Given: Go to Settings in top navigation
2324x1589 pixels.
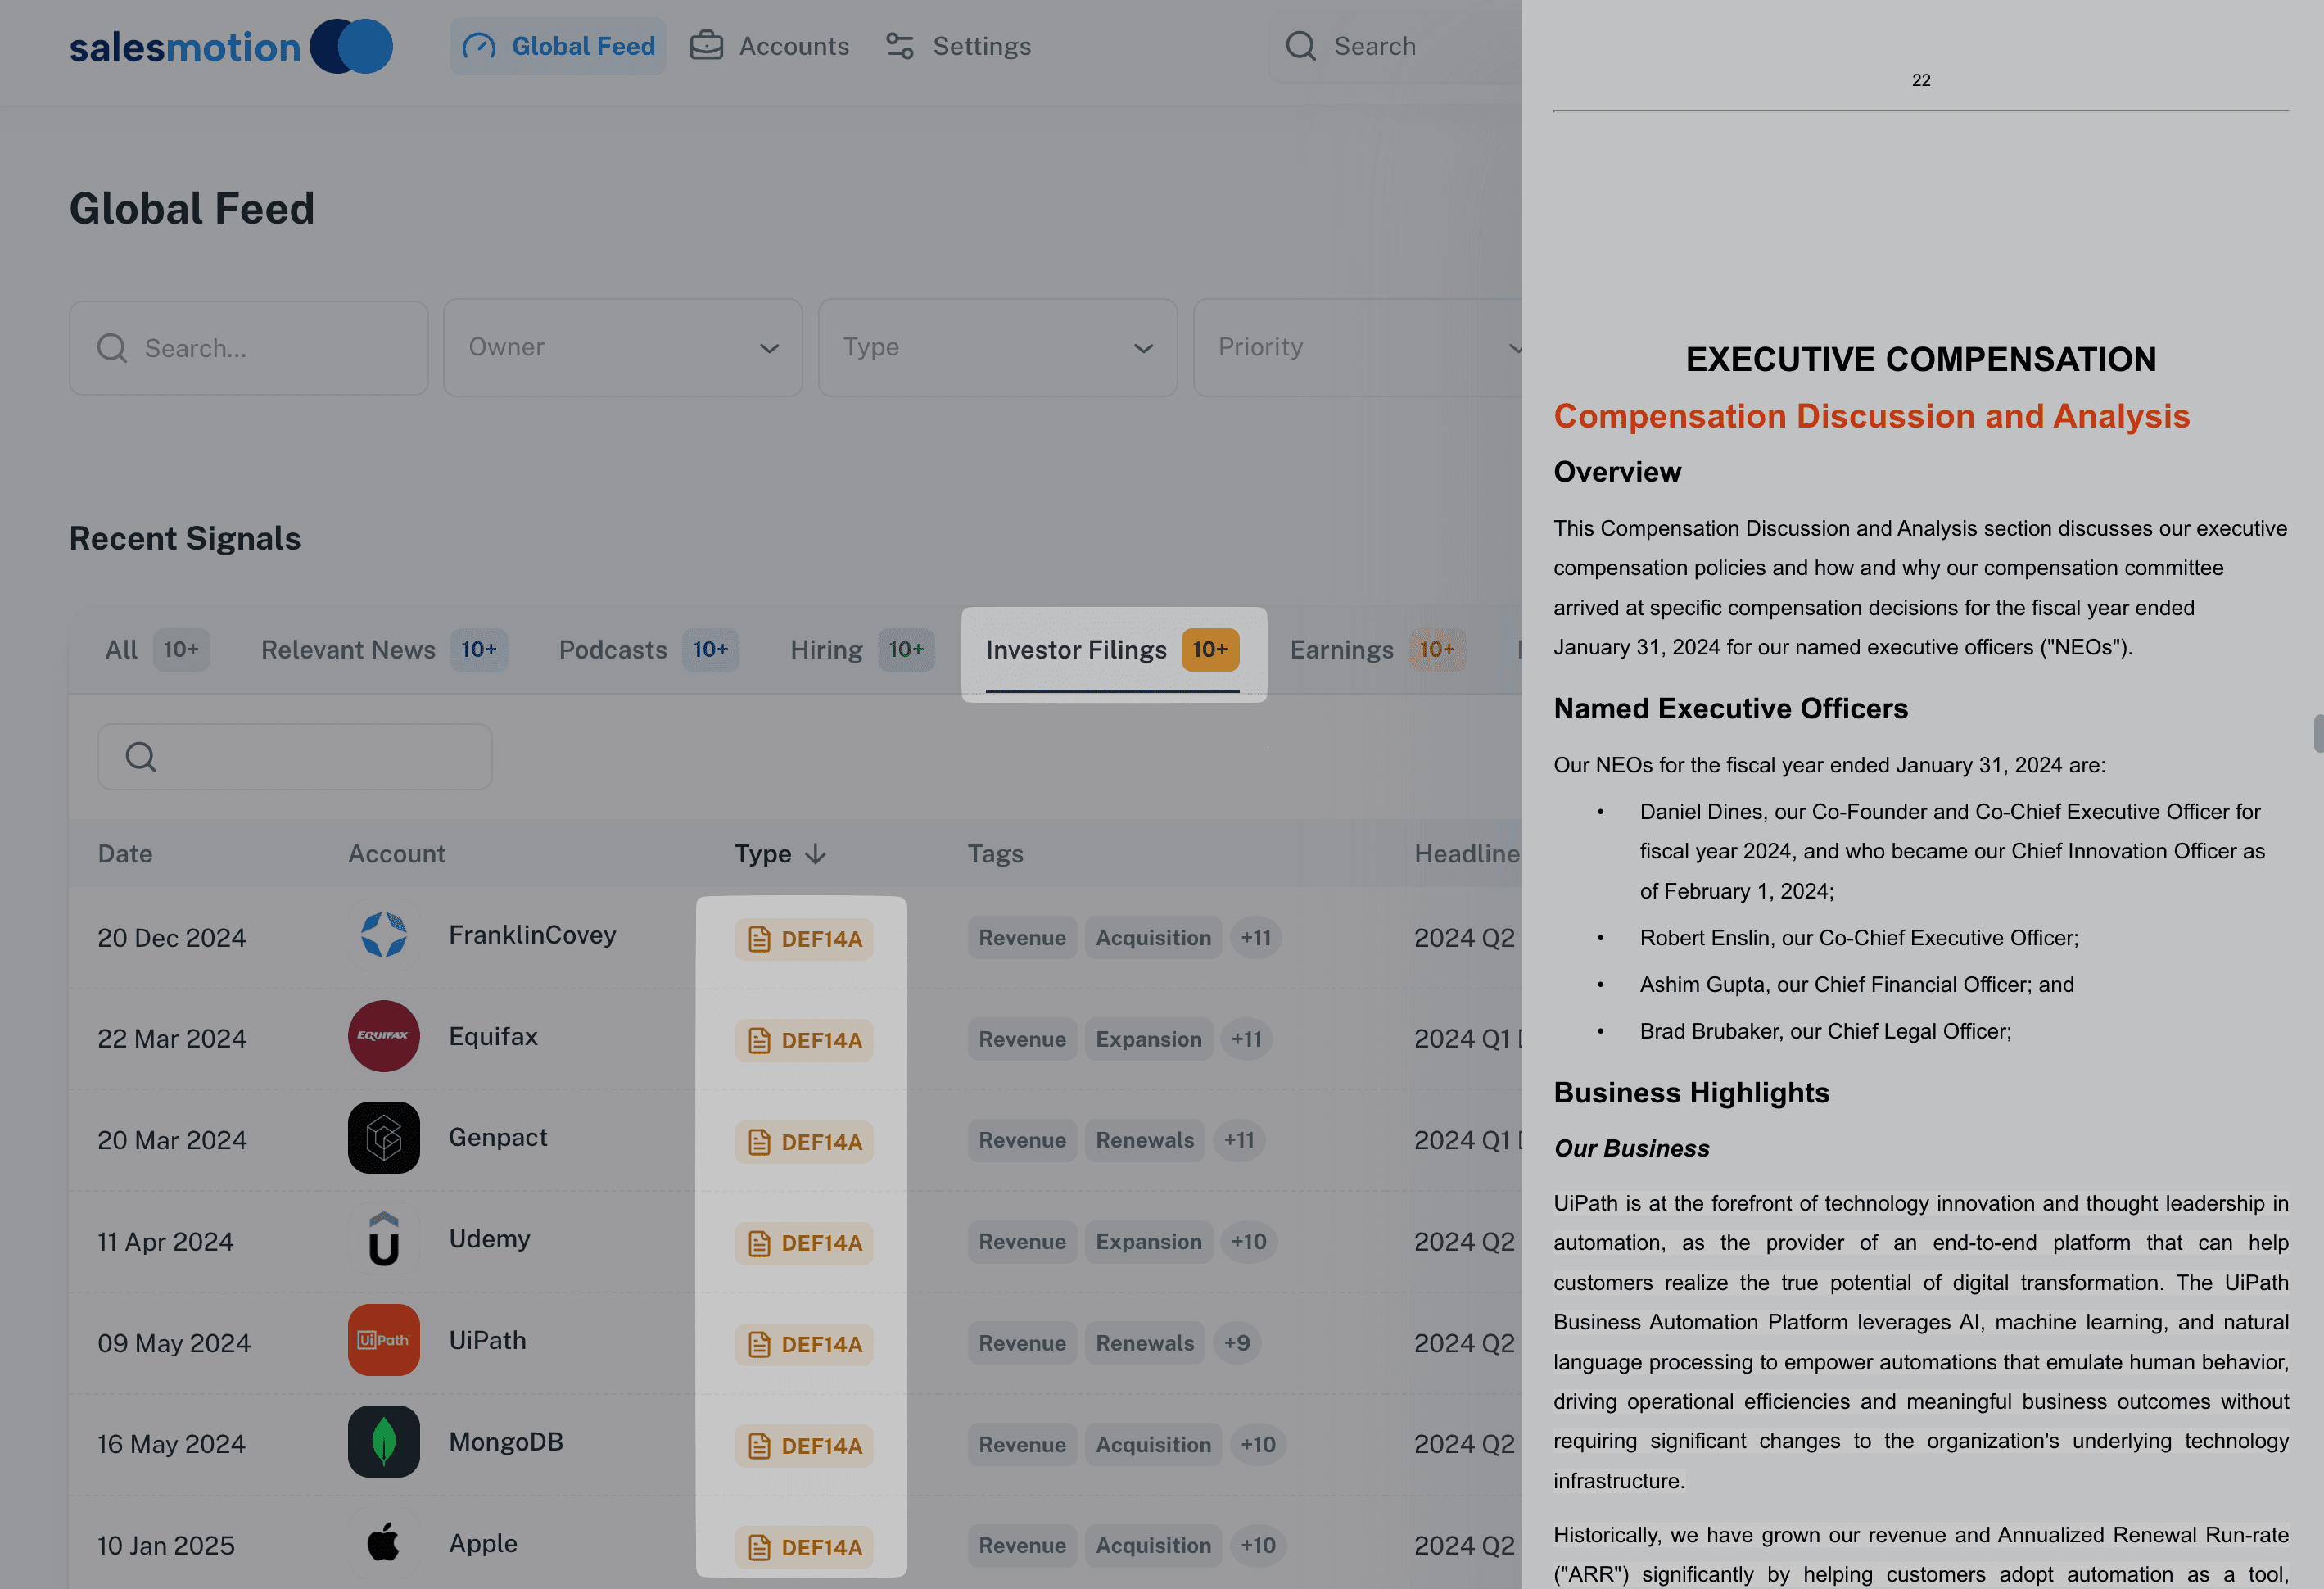Looking at the screenshot, I should point(959,46).
